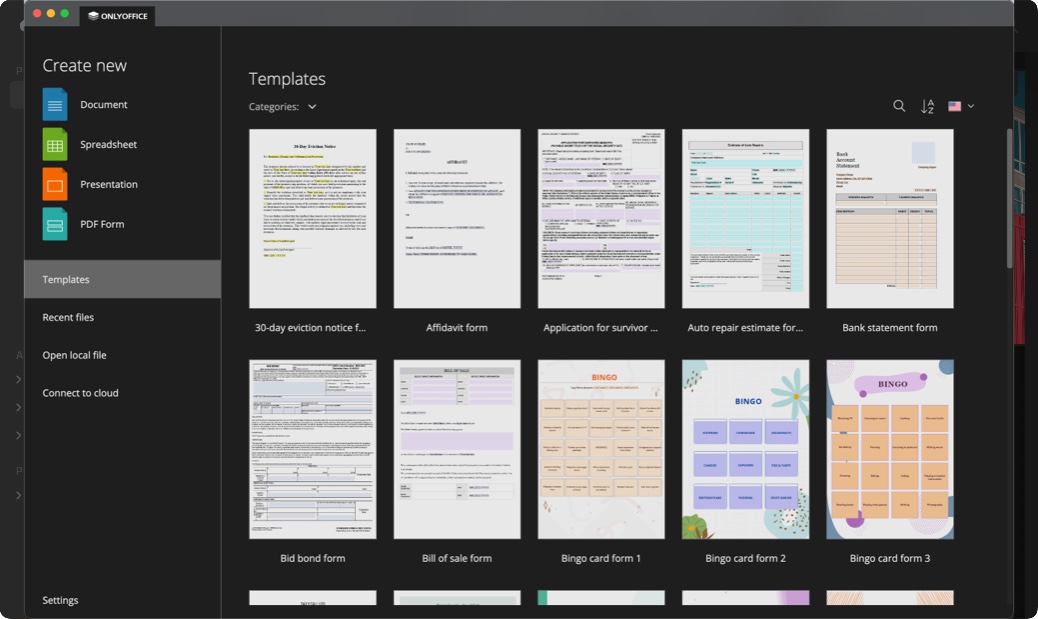Screen dimensions: 1038x619
Task: Click the 'Bill of sale form' caption
Action: click(457, 558)
